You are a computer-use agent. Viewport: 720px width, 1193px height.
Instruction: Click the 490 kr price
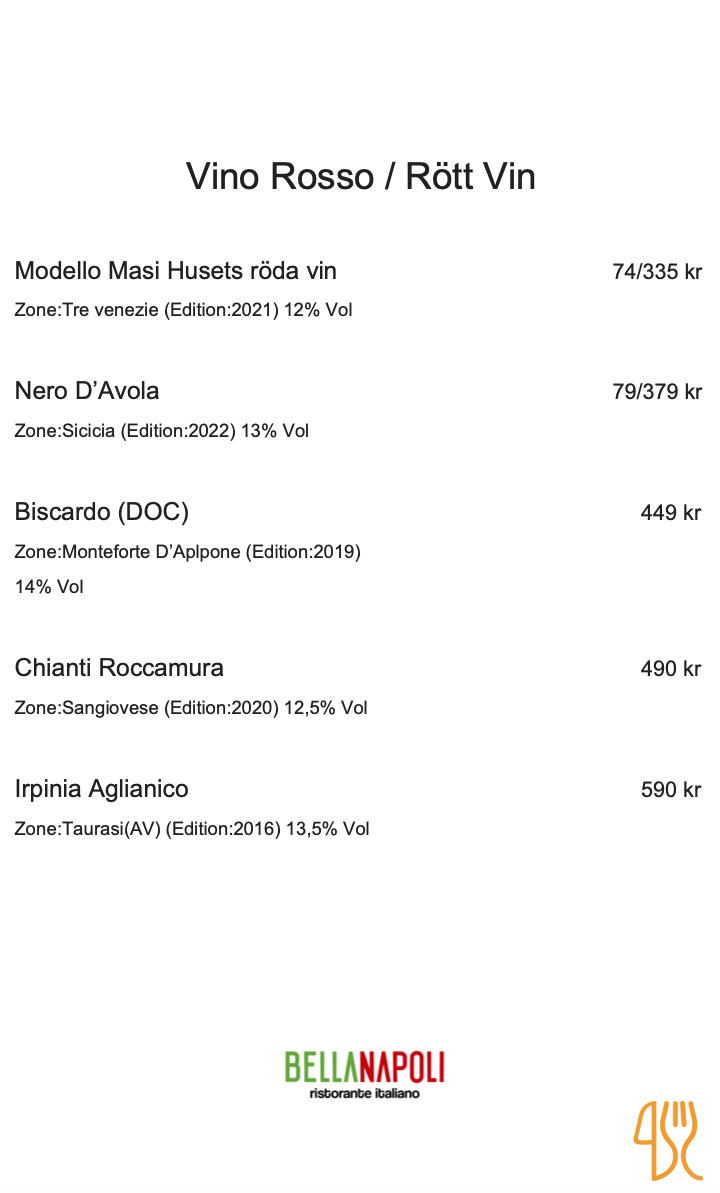coord(671,669)
